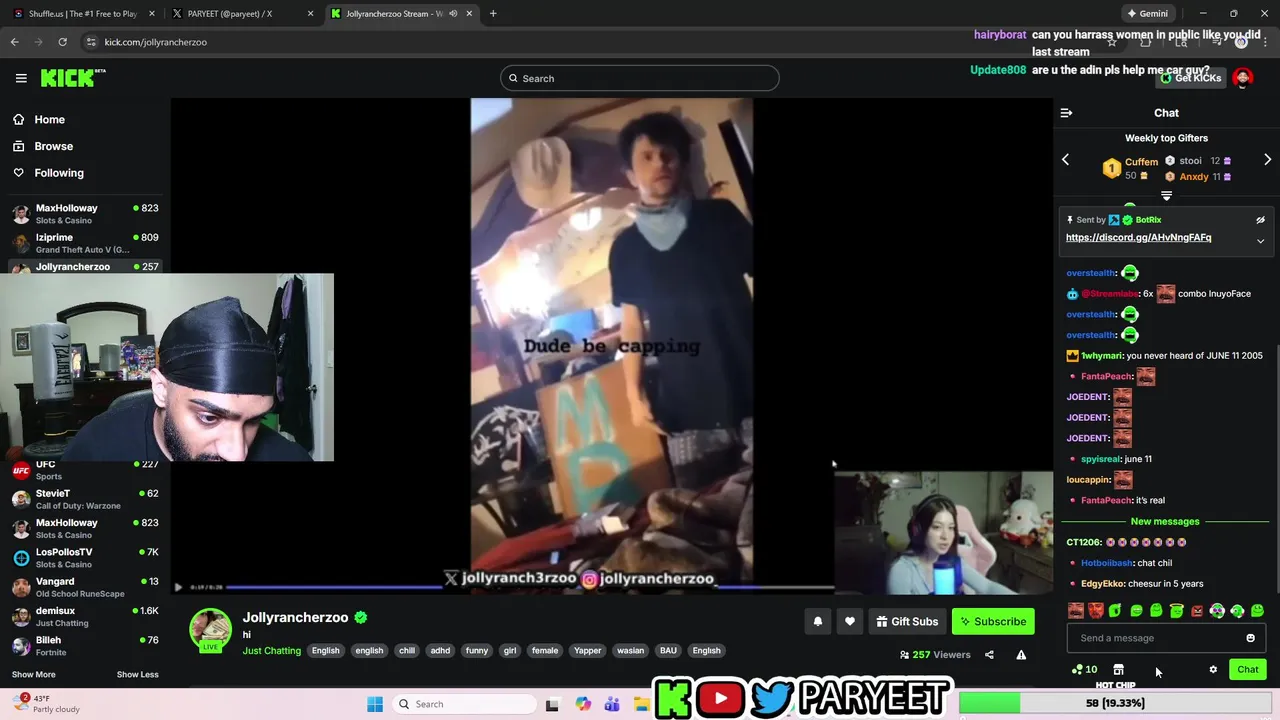Click the Jollyrancherzoo channel avatar
This screenshot has width=1280, height=720.
[x=211, y=629]
